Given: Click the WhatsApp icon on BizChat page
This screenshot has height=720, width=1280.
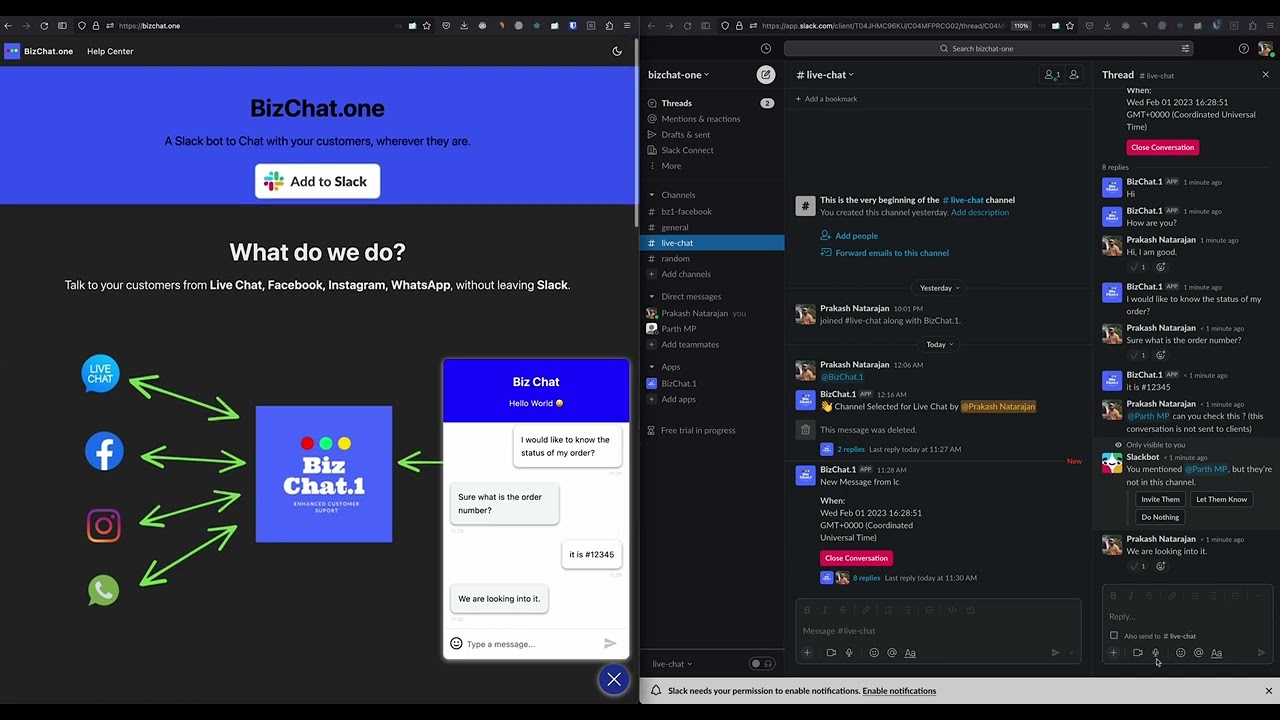Looking at the screenshot, I should click(103, 590).
